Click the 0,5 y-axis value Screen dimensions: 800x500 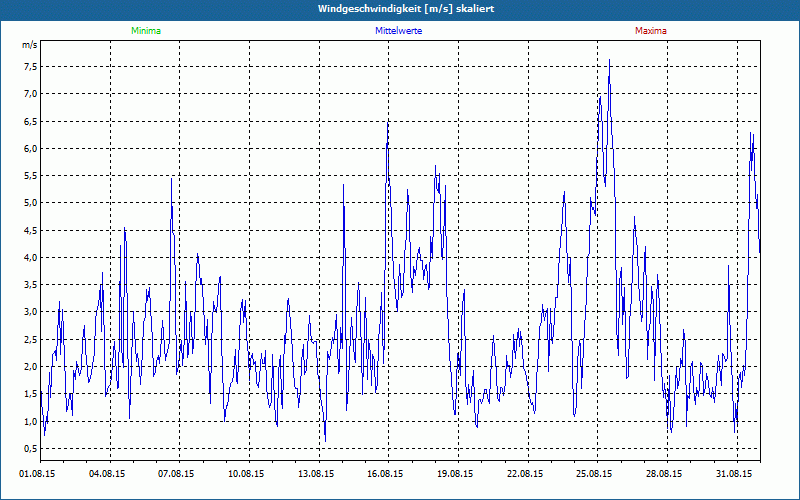(x=32, y=448)
